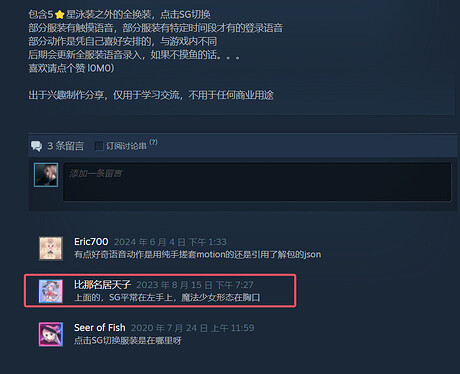The image size is (460, 374).
Task: Go to the Seer of Fish username link
Action: click(x=100, y=328)
